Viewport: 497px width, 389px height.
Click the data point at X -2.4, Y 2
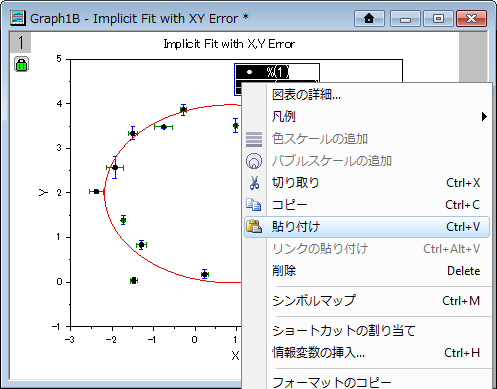96,192
